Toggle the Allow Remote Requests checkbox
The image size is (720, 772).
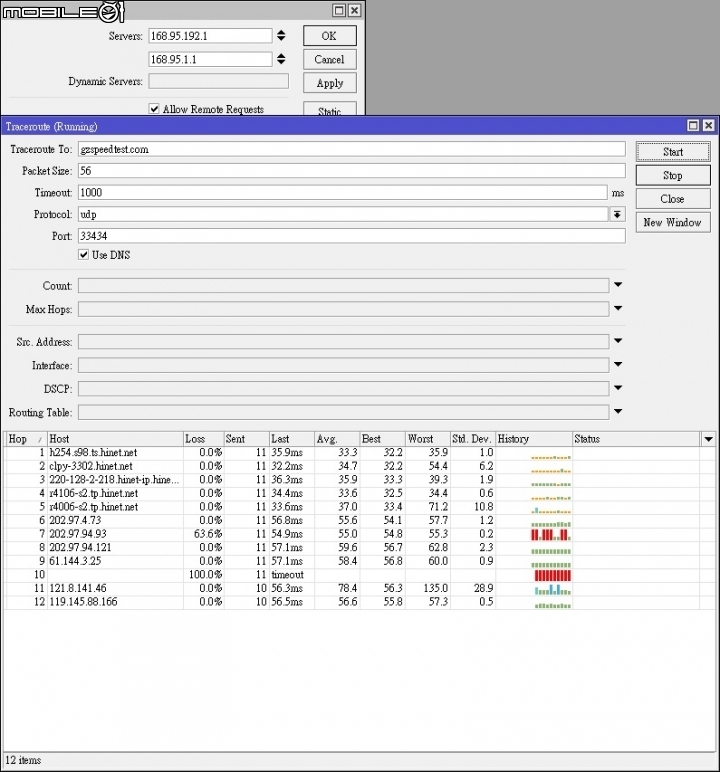click(x=154, y=109)
